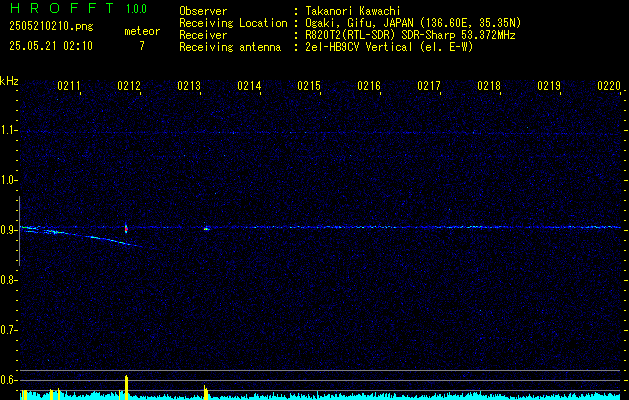Click the 0218 time marker
Image resolution: width=629 pixels, height=400 pixels.
tap(489, 85)
